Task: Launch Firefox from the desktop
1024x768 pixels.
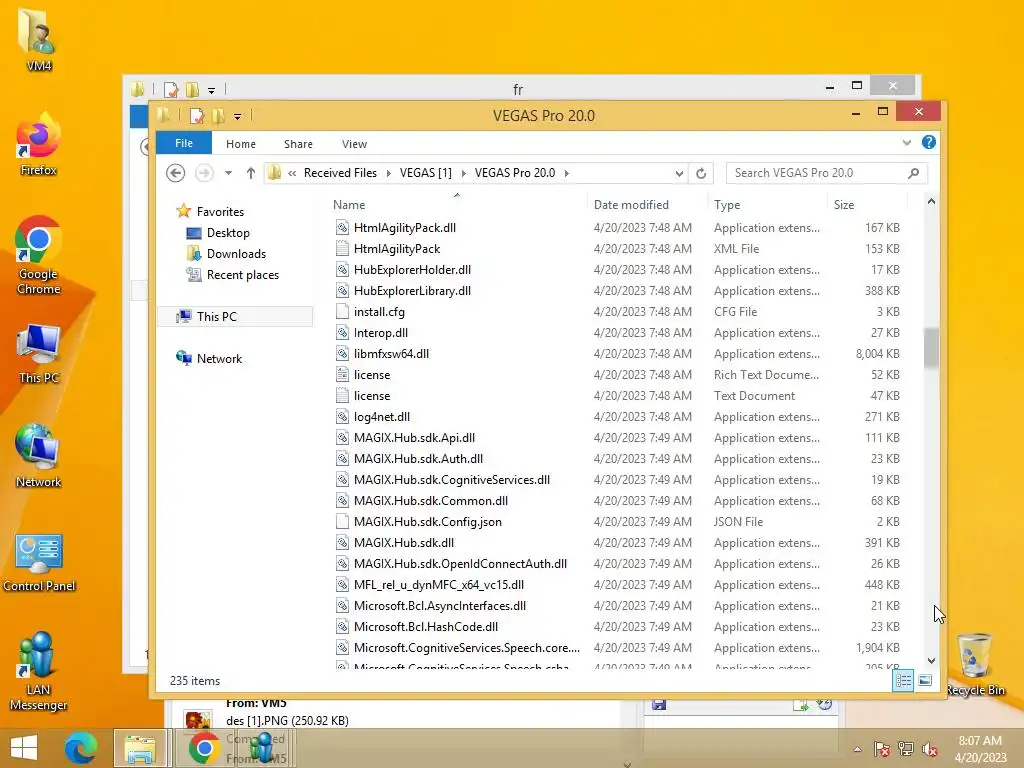Action: pos(39,145)
